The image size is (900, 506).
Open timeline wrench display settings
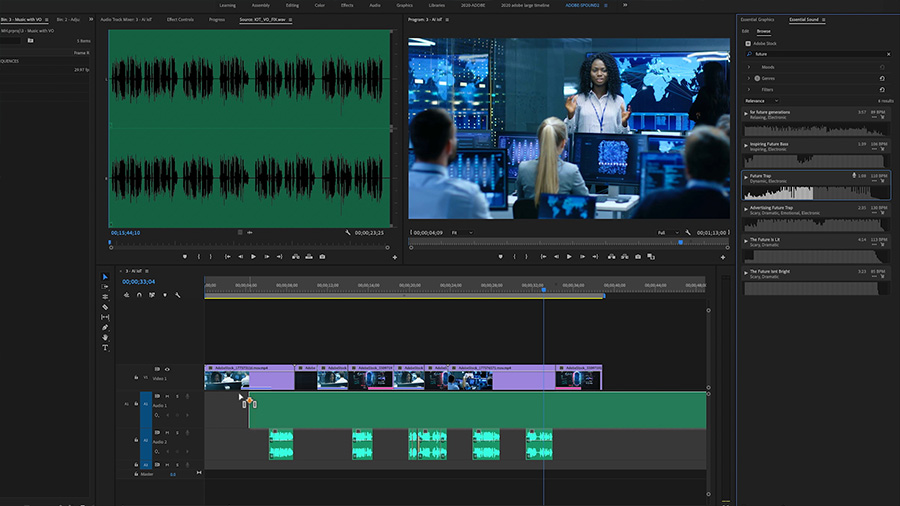[177, 295]
